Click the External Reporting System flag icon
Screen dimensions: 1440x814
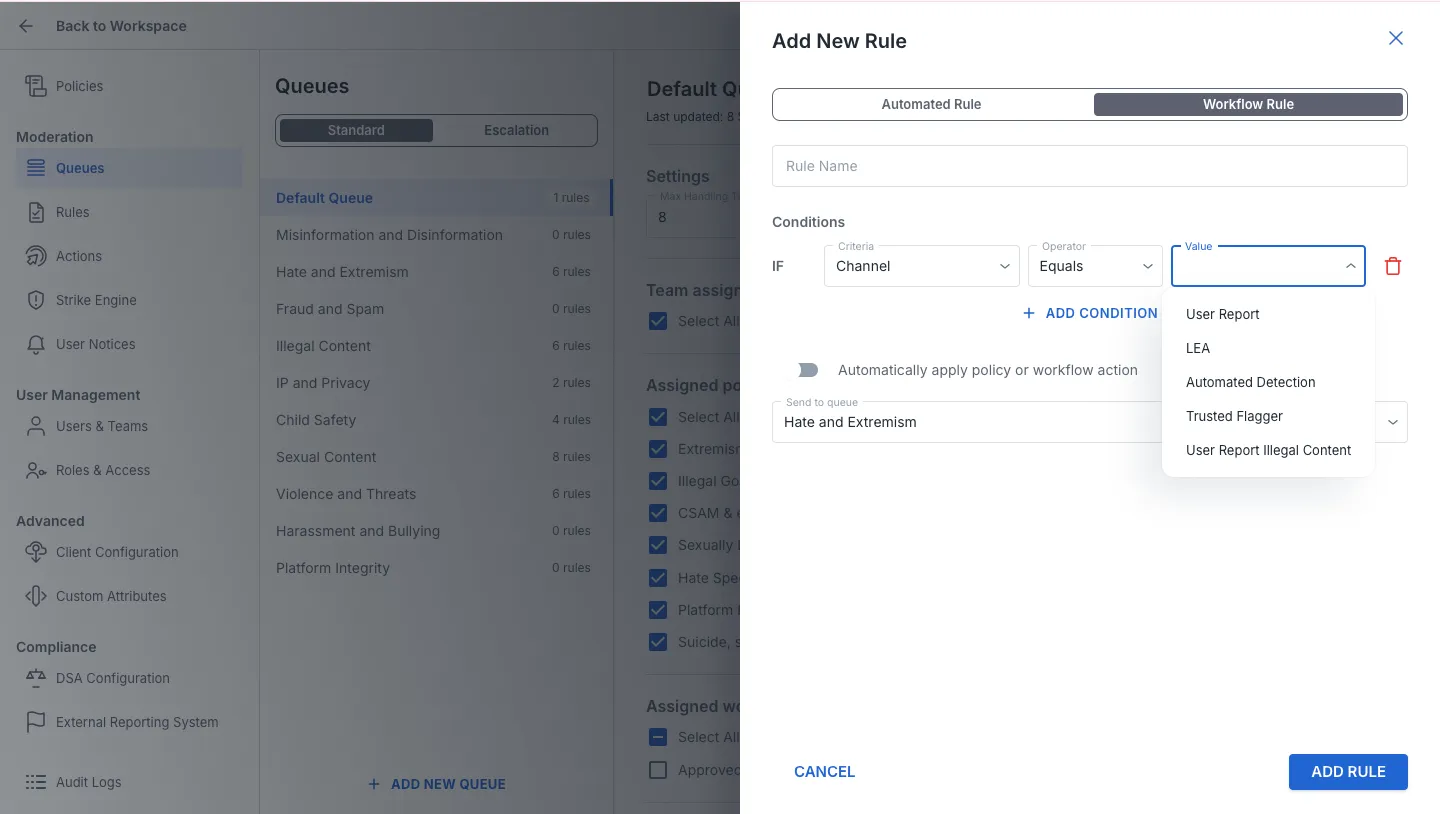36,722
